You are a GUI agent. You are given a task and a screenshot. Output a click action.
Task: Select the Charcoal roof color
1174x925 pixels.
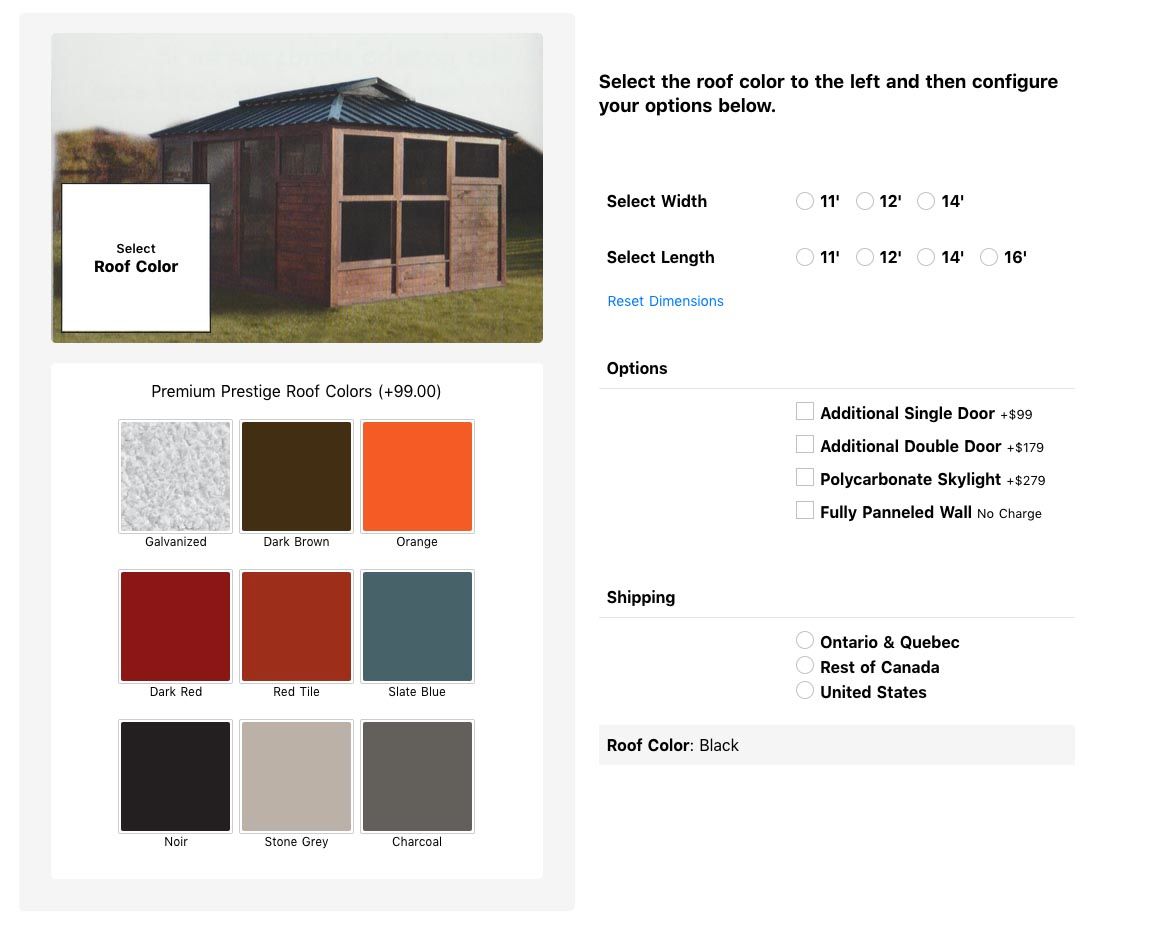pyautogui.click(x=417, y=776)
